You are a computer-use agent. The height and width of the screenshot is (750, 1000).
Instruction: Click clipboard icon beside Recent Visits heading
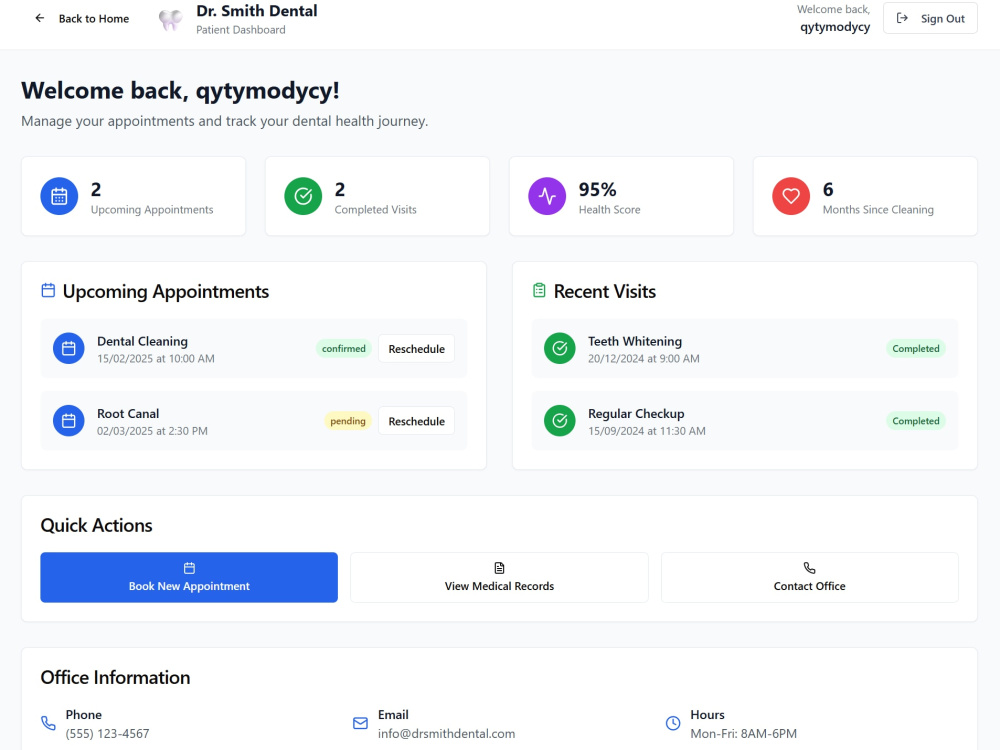tap(539, 291)
